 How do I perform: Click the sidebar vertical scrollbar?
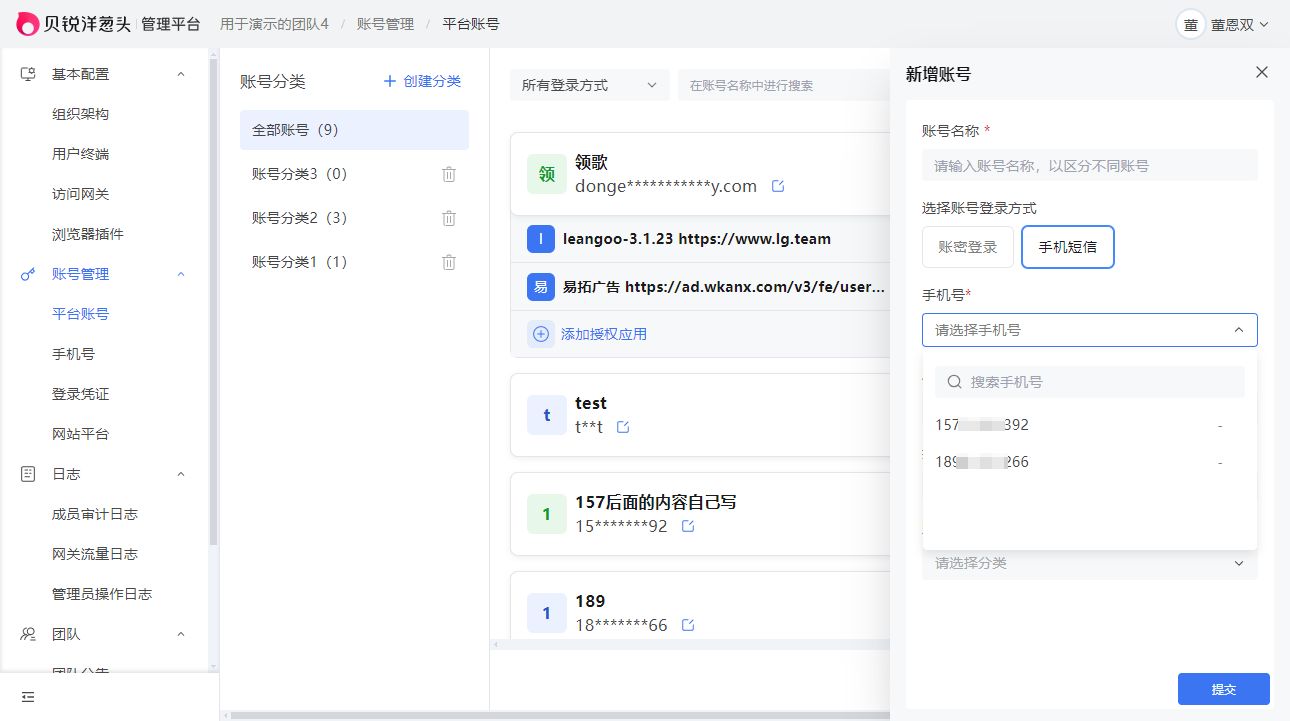pos(213,300)
